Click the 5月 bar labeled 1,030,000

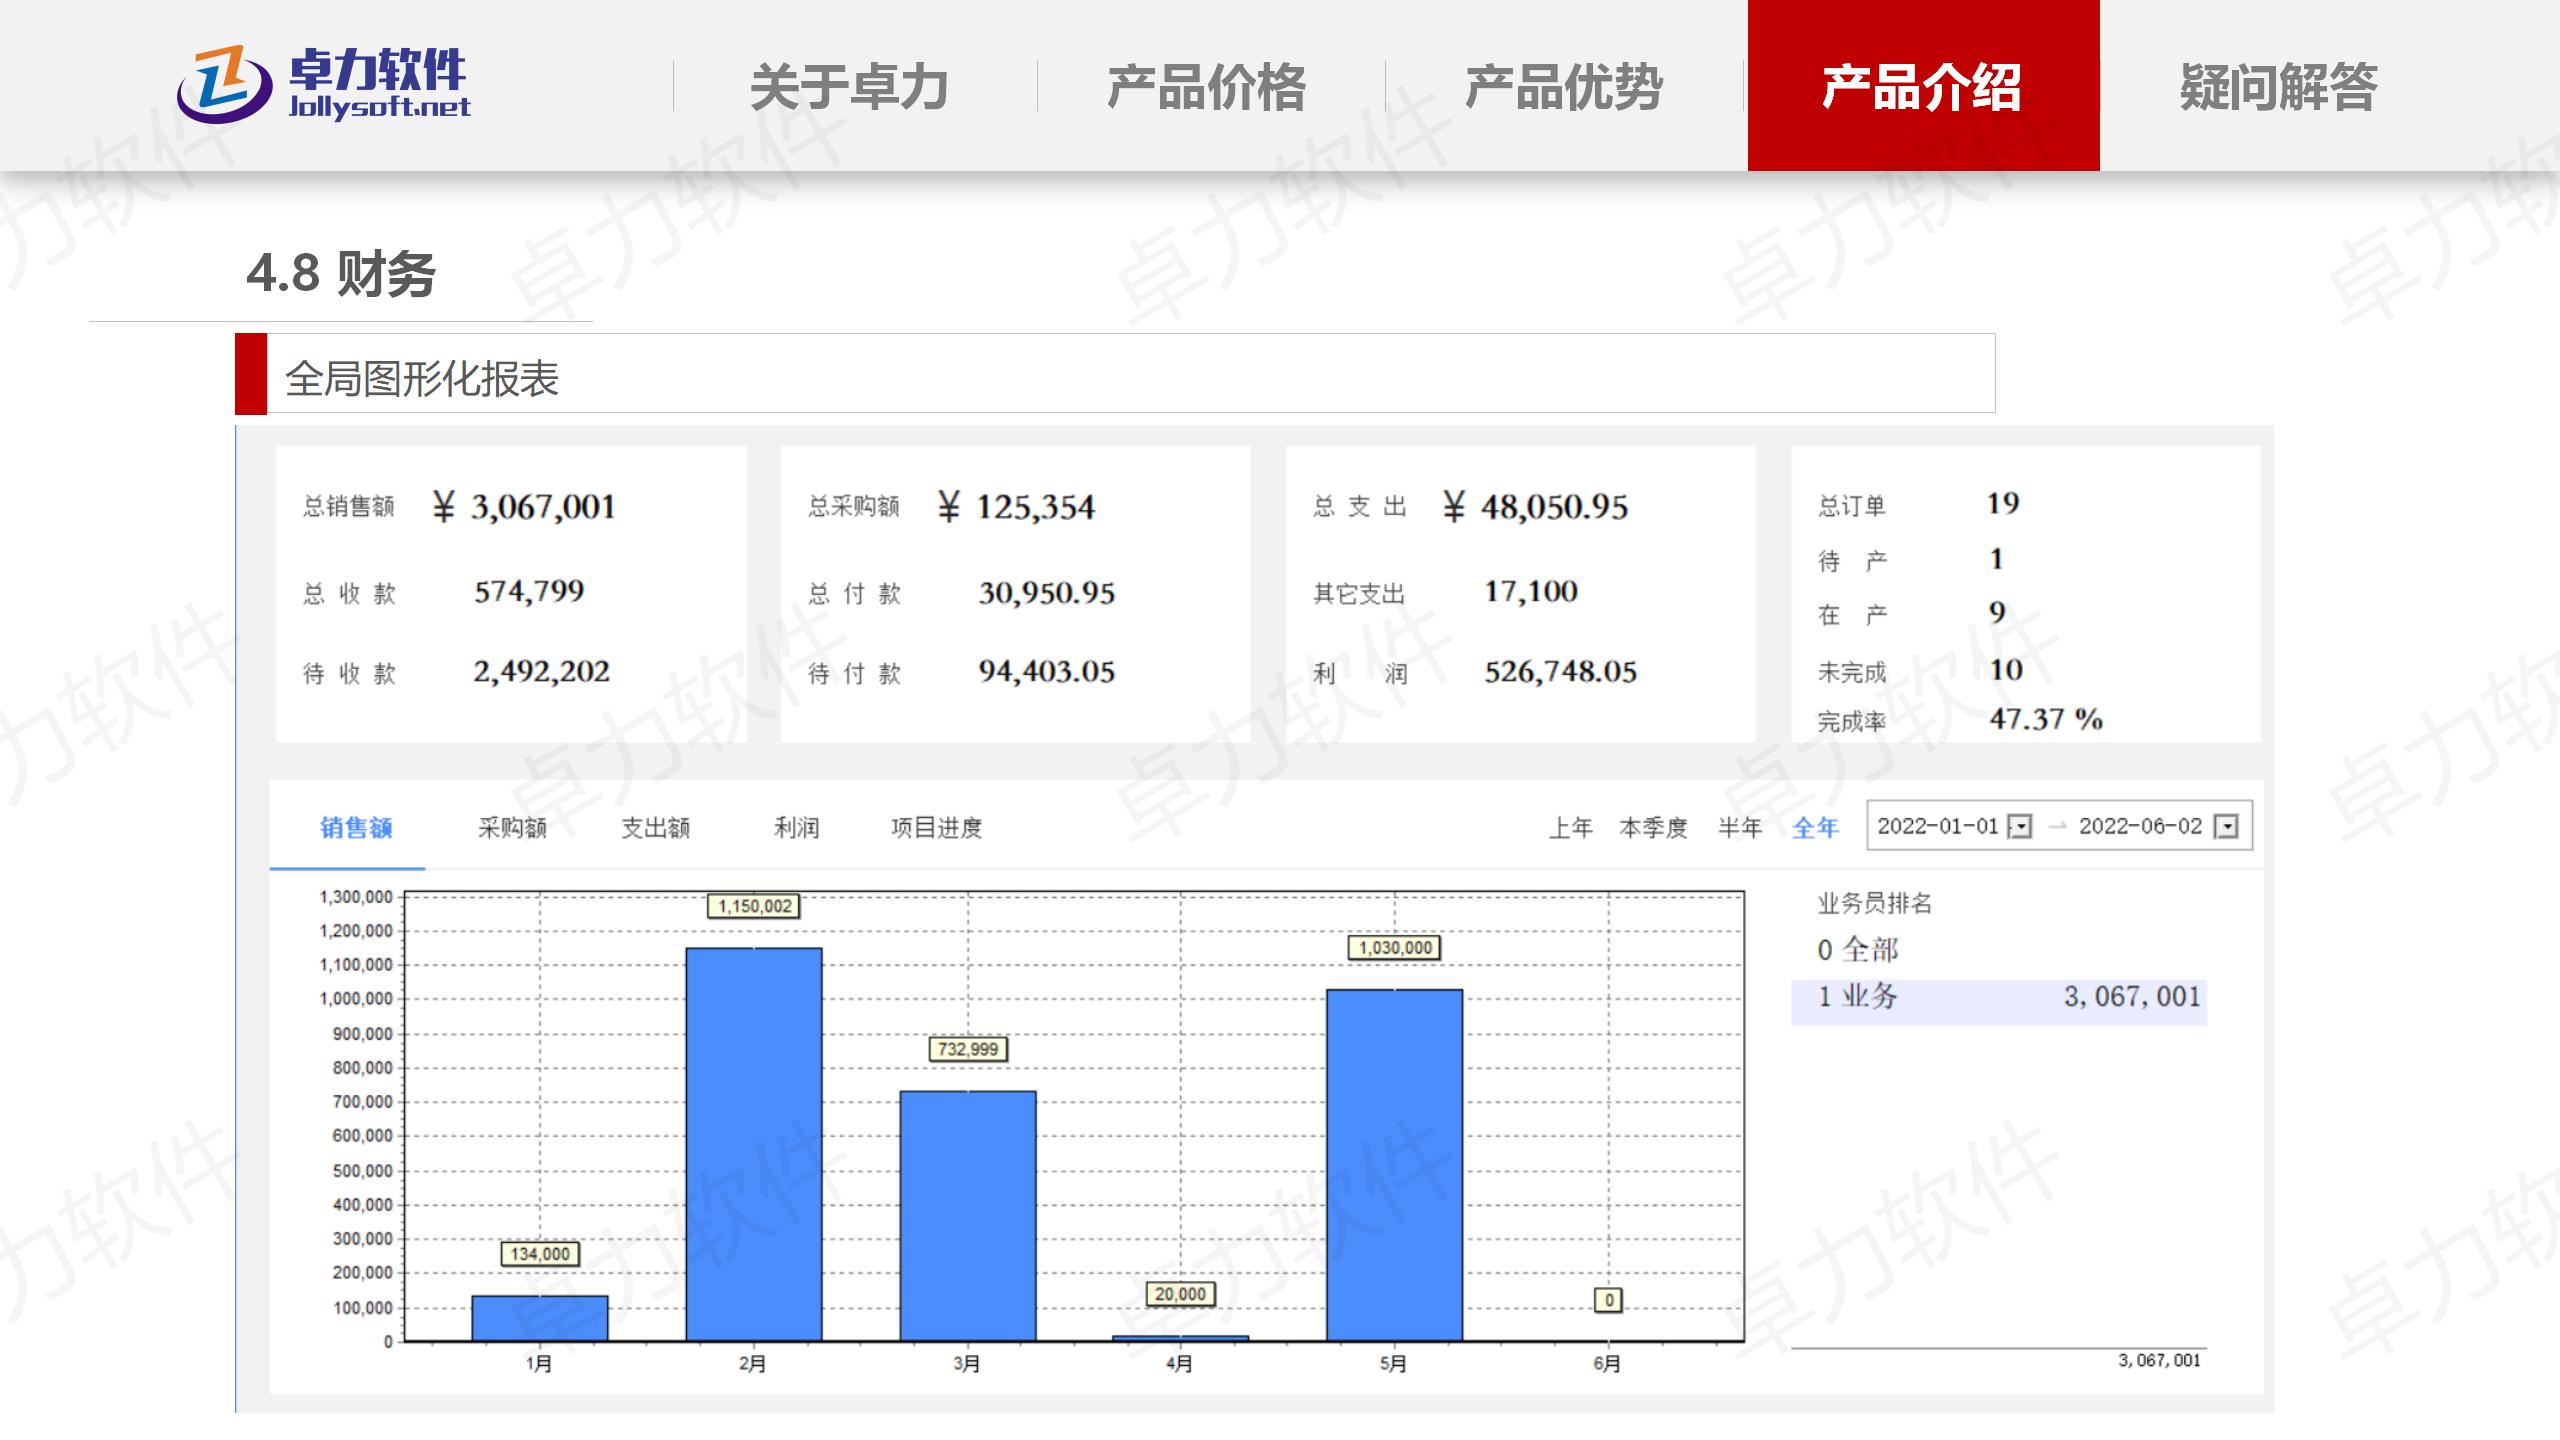1394,1165
